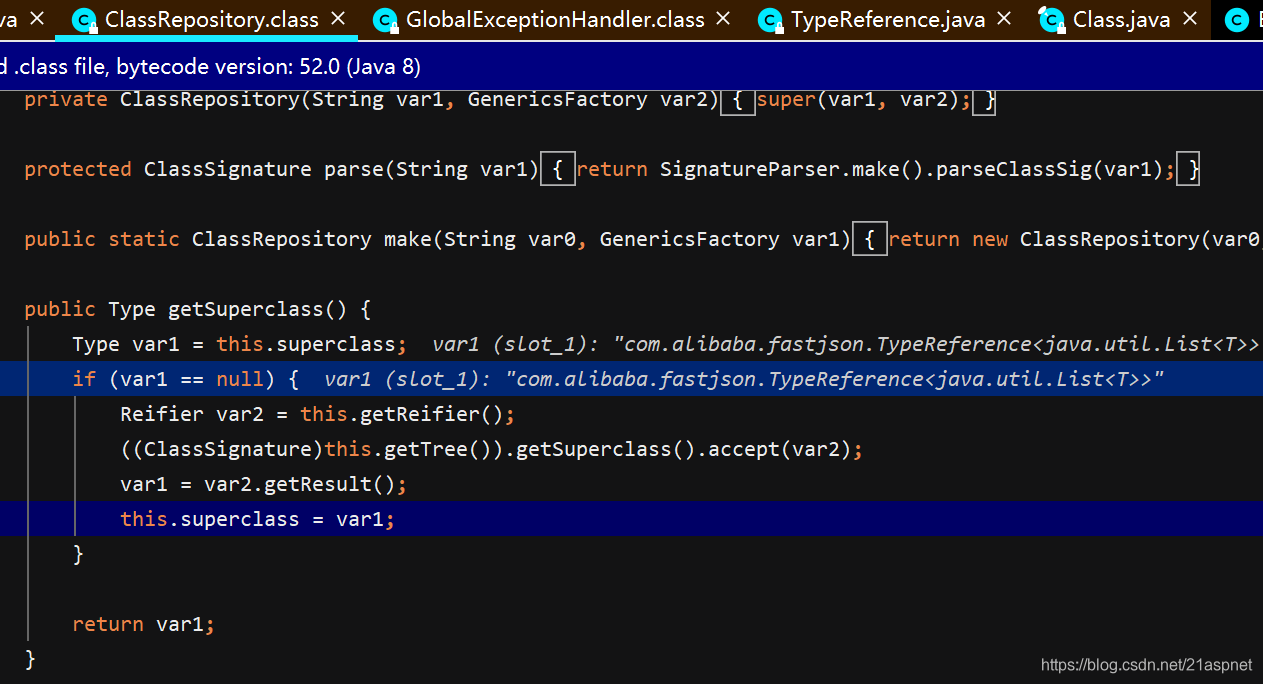1263x684 pixels.
Task: Click GenericsFactory in the private constructor
Action: click(557, 100)
